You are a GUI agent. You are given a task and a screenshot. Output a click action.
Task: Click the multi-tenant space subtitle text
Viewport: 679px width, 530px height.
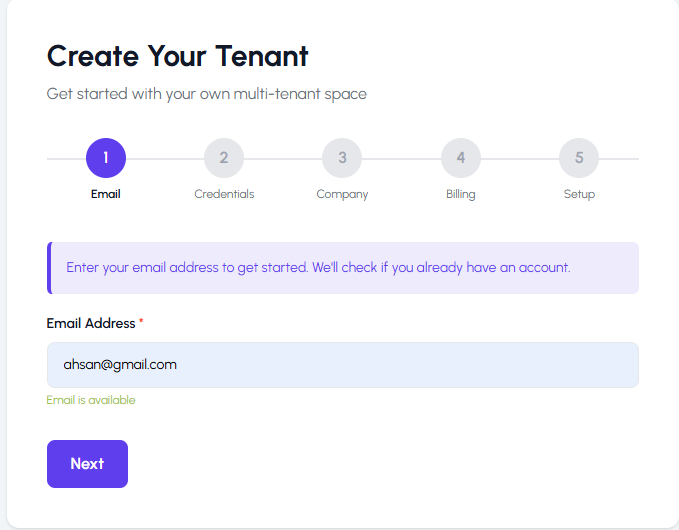[207, 94]
